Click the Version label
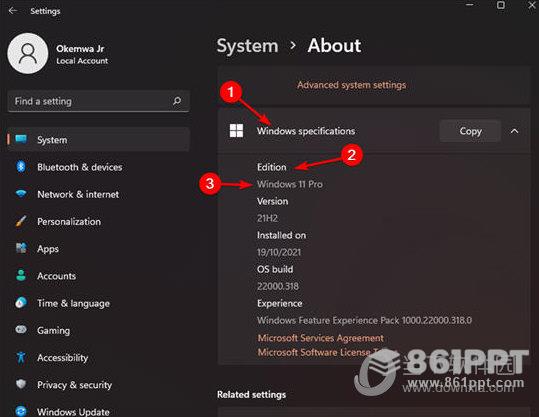Viewport: 539px width, 417px height. tap(273, 201)
